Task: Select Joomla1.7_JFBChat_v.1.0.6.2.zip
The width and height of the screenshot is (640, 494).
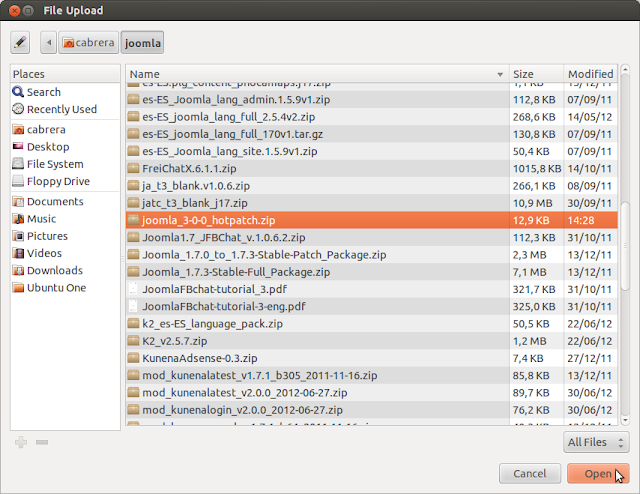Action: coord(371,237)
